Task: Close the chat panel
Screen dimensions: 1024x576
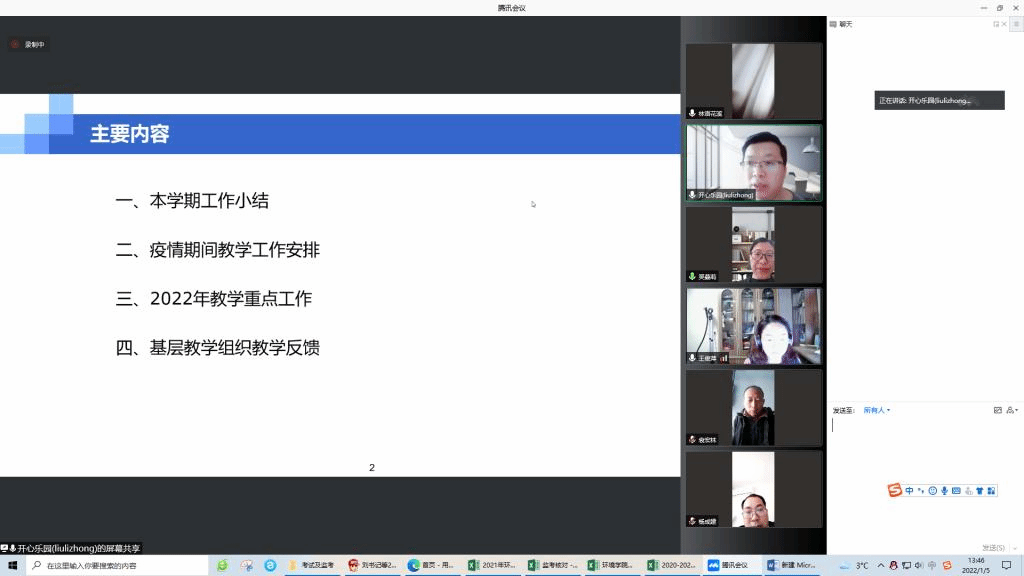Action: (1005, 24)
